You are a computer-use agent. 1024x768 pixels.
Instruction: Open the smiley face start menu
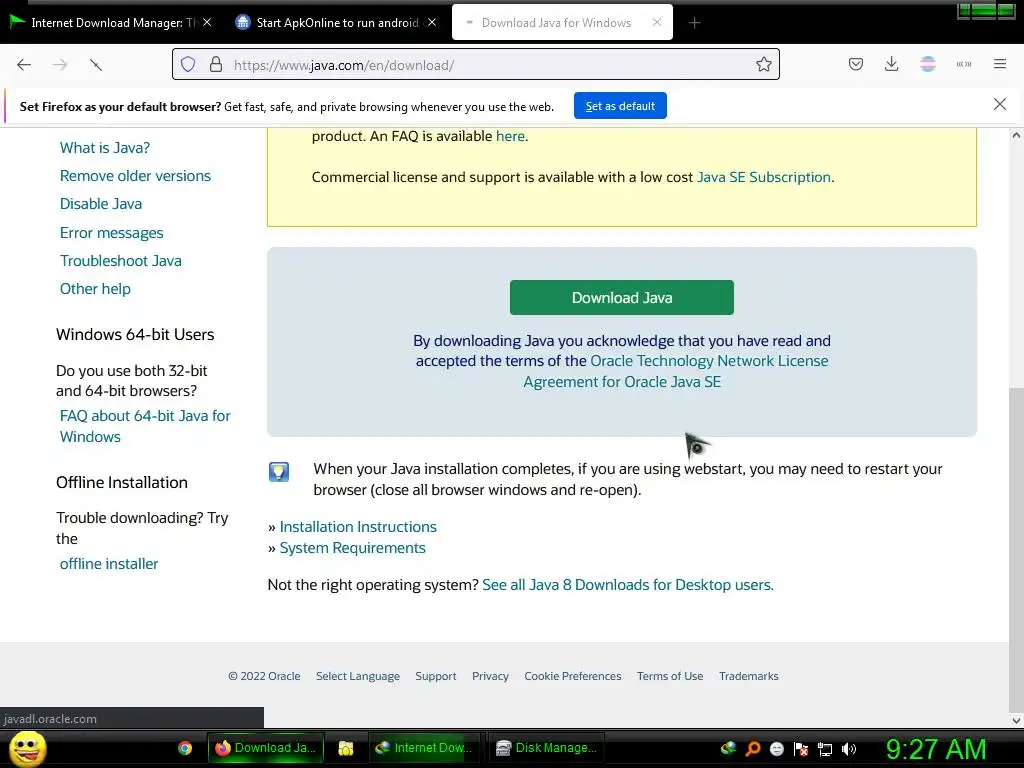(x=27, y=748)
